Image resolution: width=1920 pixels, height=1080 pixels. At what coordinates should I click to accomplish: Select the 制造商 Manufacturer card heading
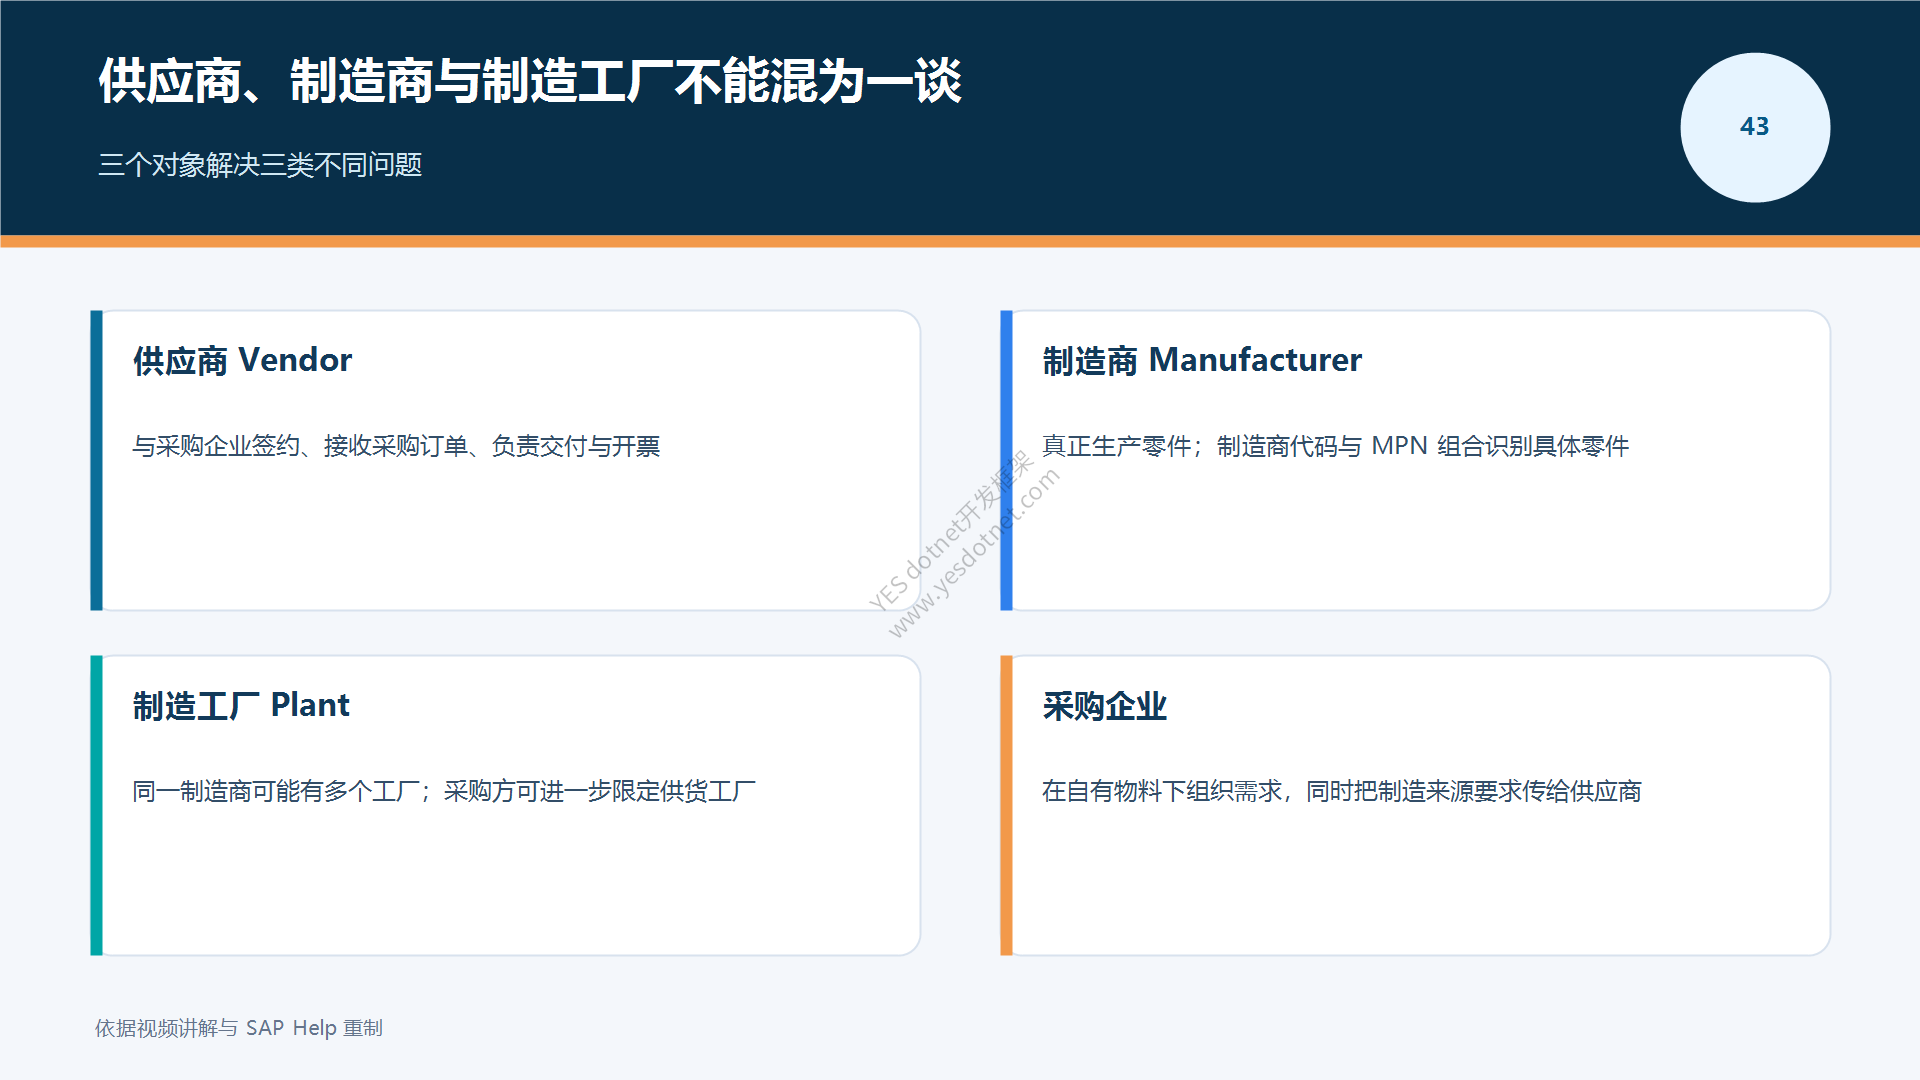click(x=1202, y=360)
